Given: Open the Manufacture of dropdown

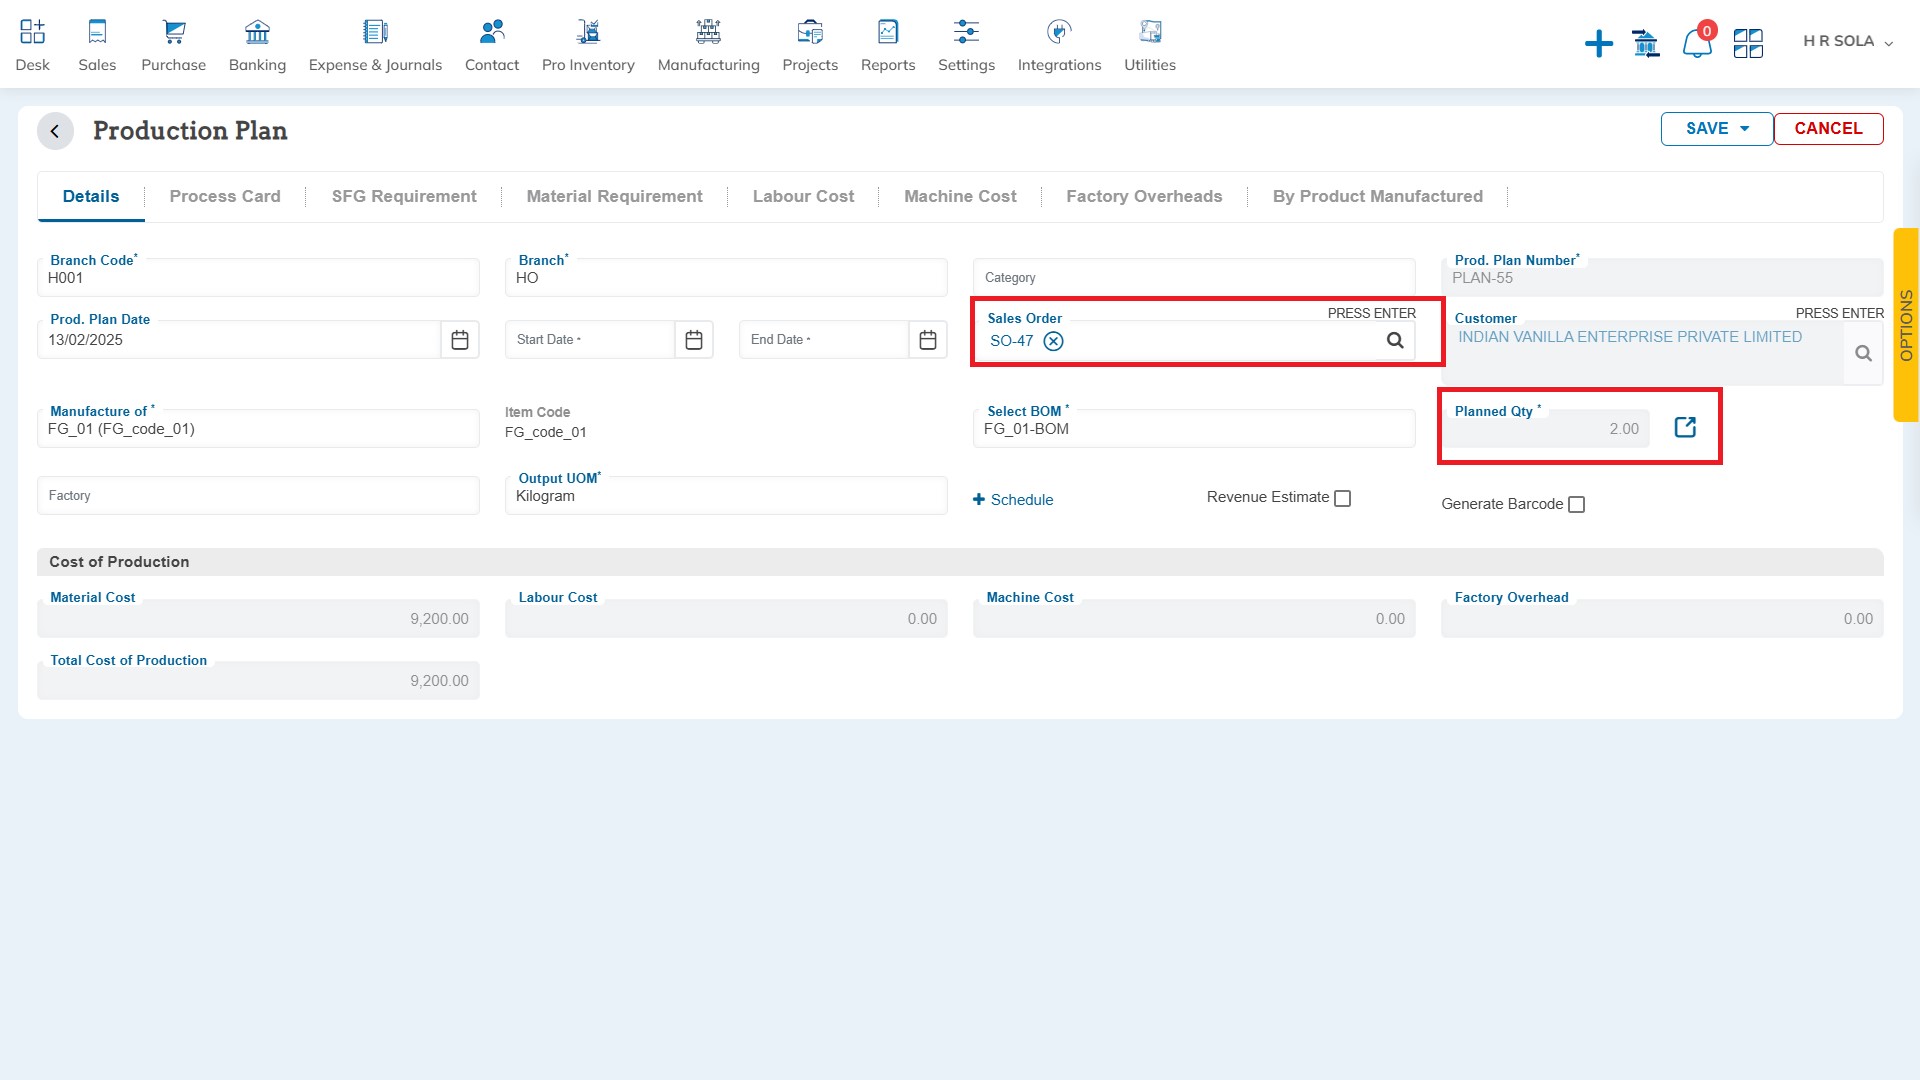Looking at the screenshot, I should point(258,429).
